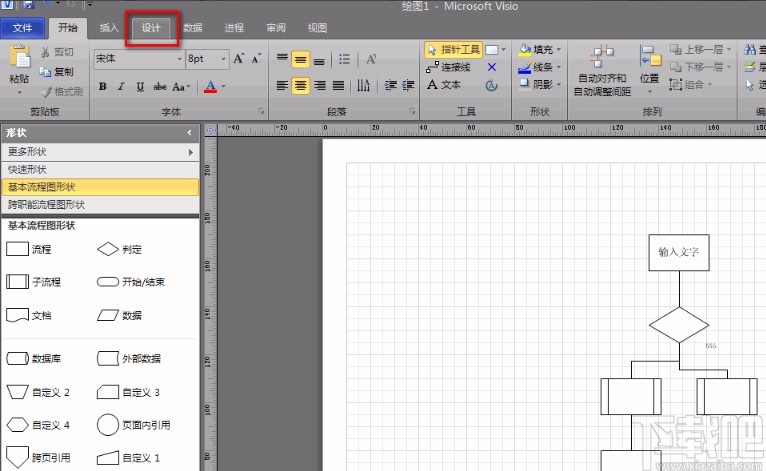Toggle Underline formatting
This screenshot has width=766, height=471.
(140, 86)
